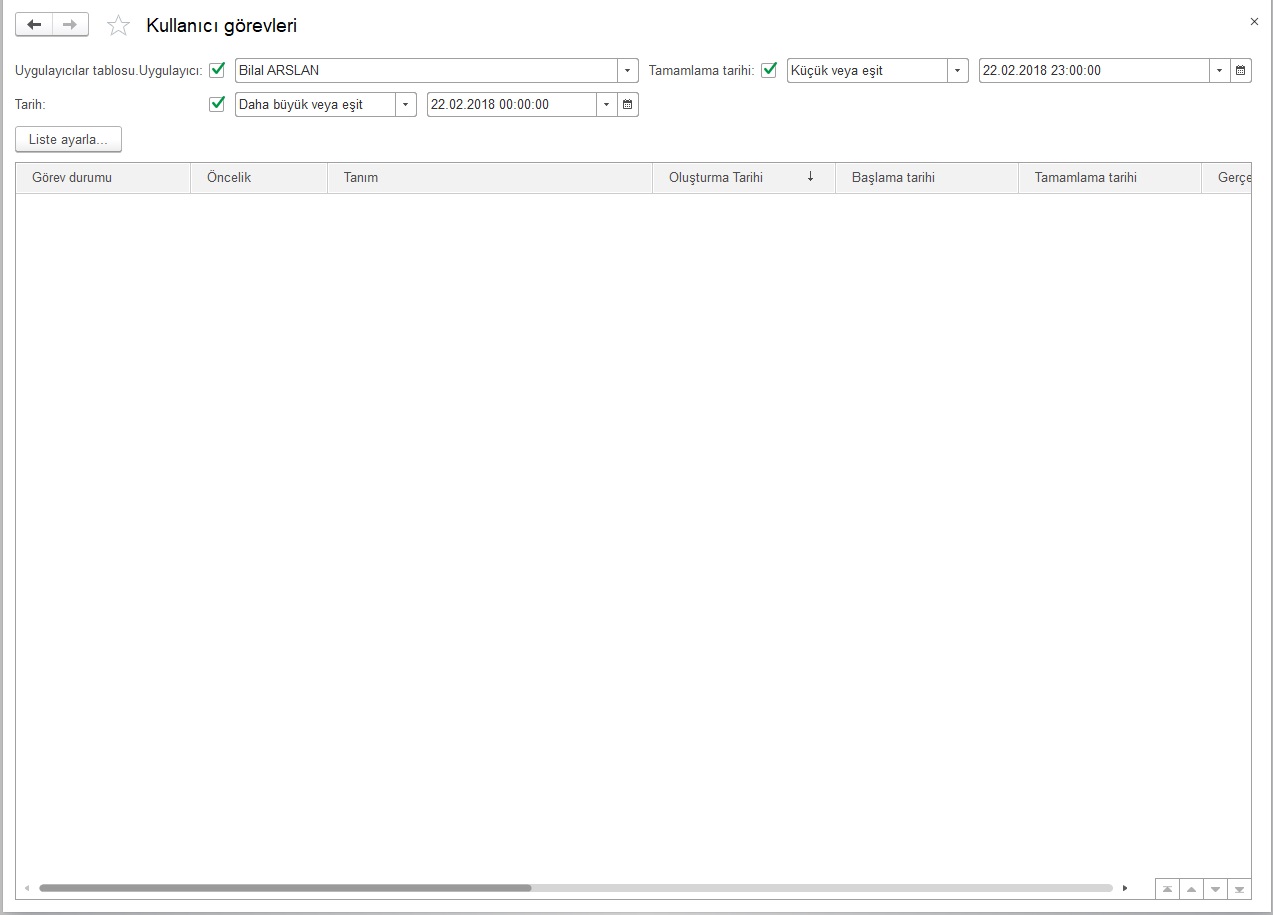1273x915 pixels.
Task: Disable the Tarih filter checkbox
Action: coord(217,104)
